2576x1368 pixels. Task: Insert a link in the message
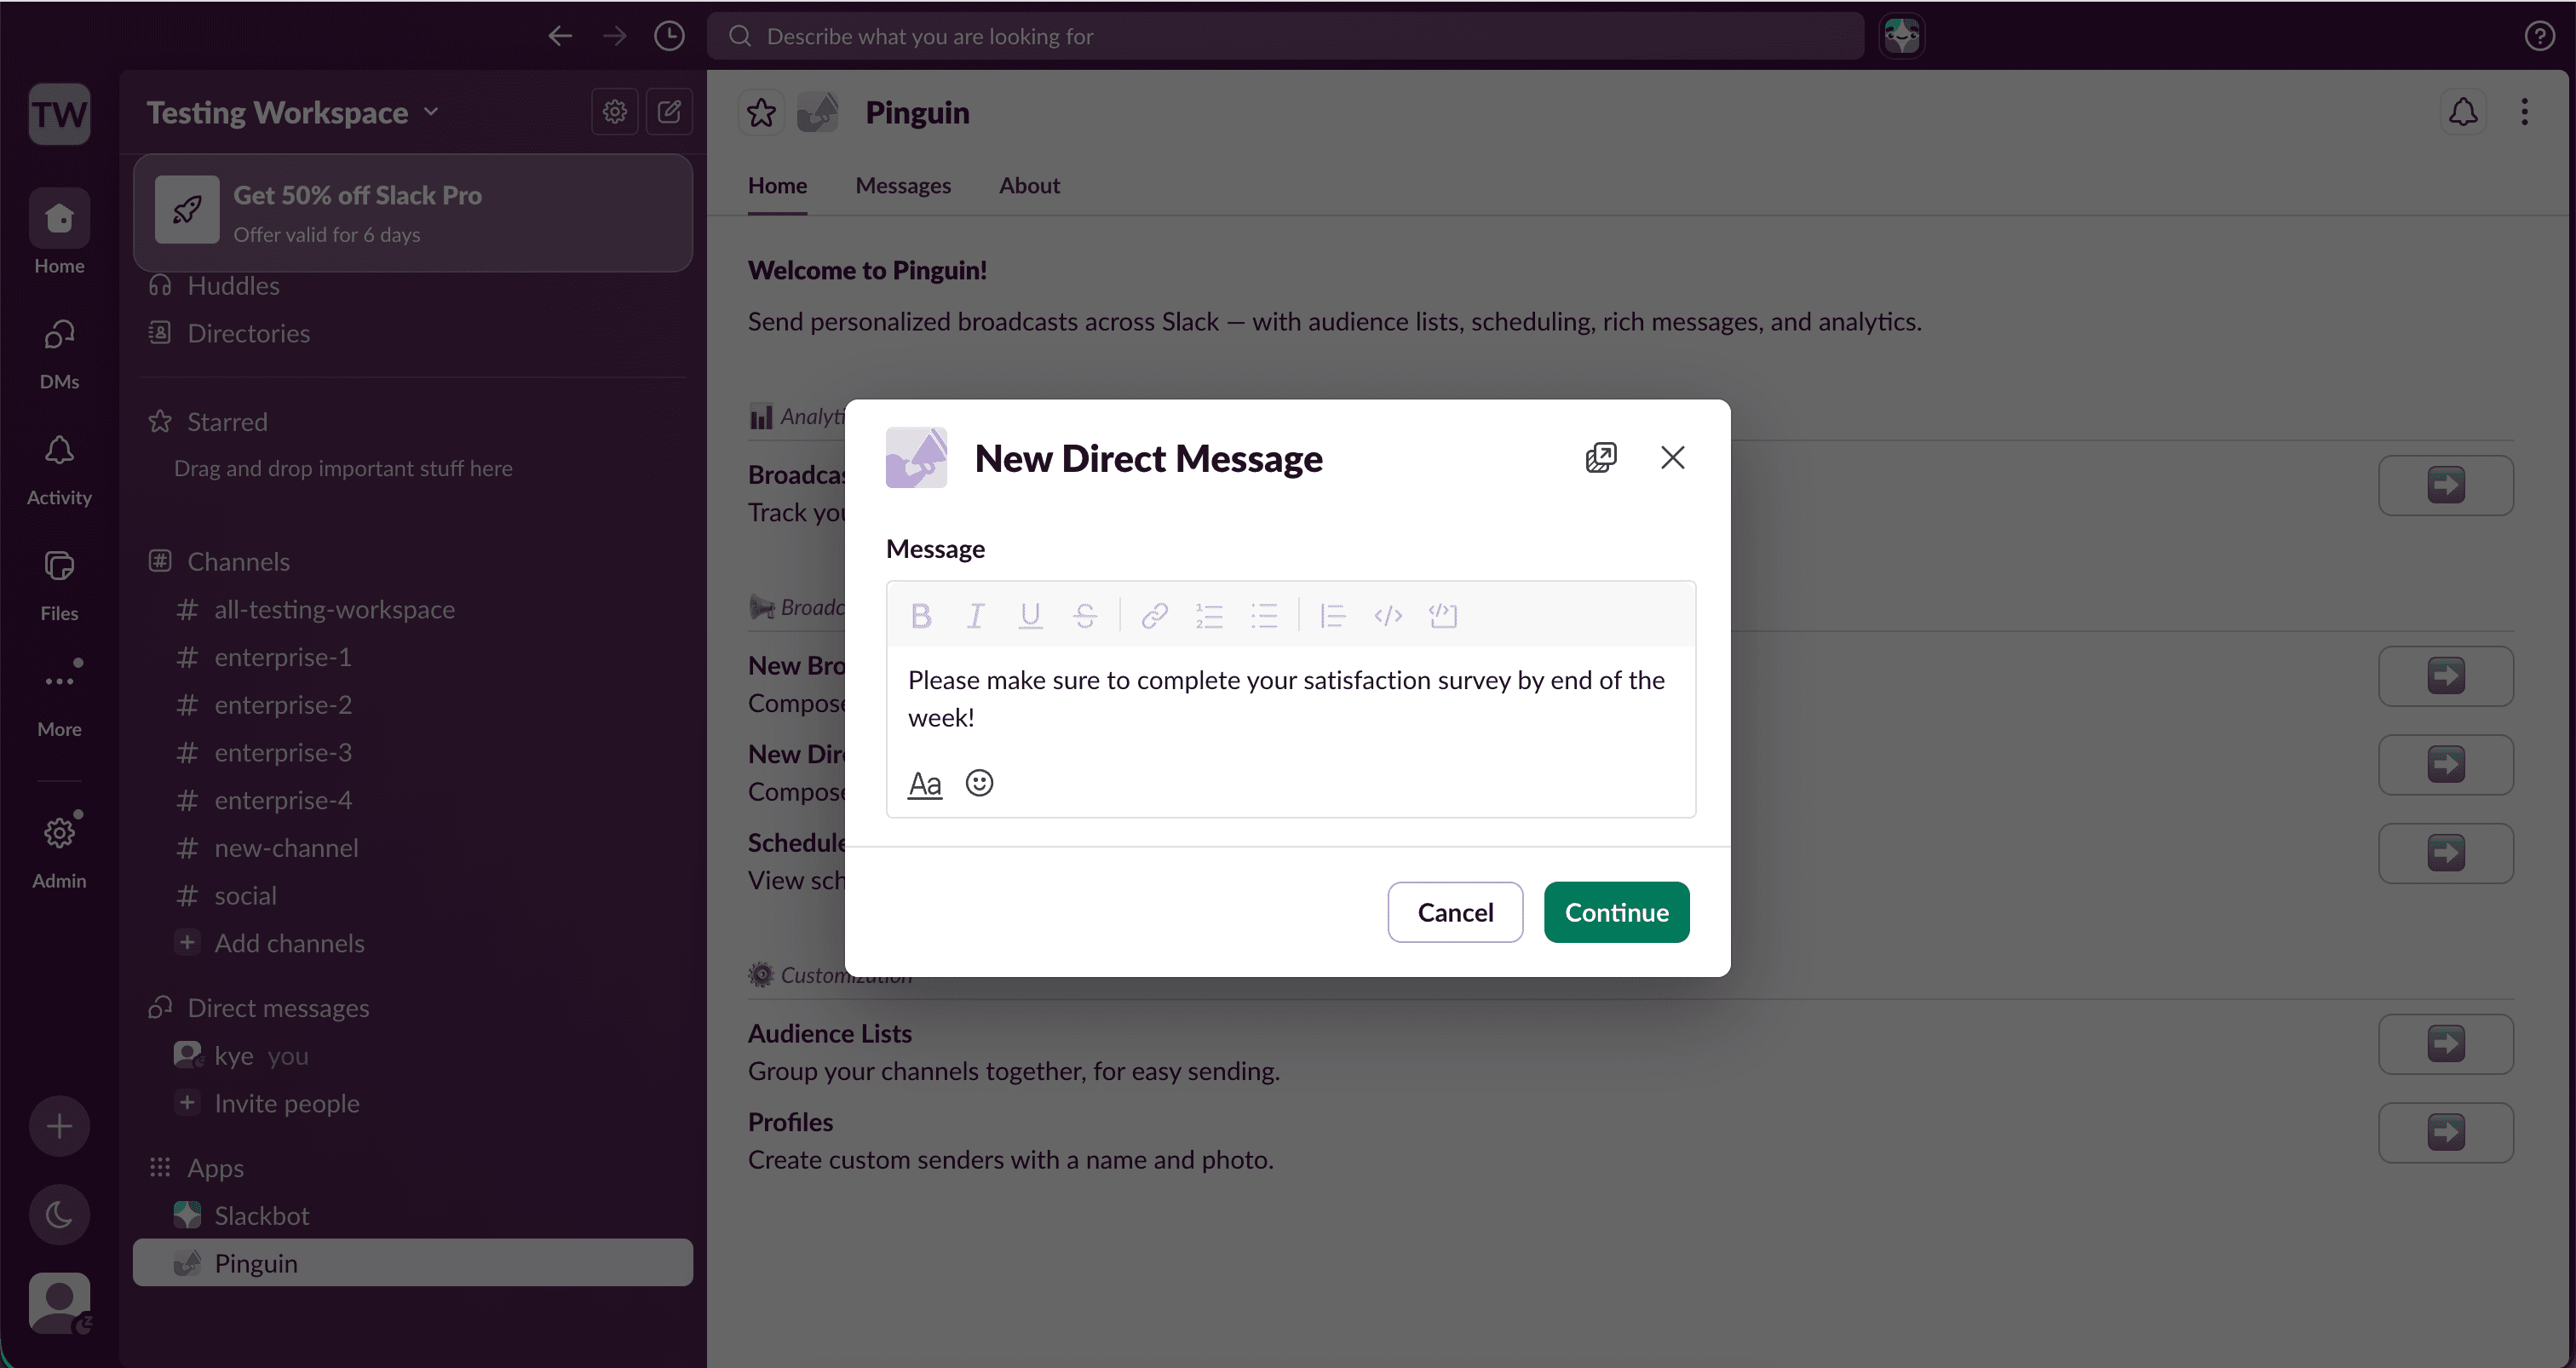point(1155,615)
